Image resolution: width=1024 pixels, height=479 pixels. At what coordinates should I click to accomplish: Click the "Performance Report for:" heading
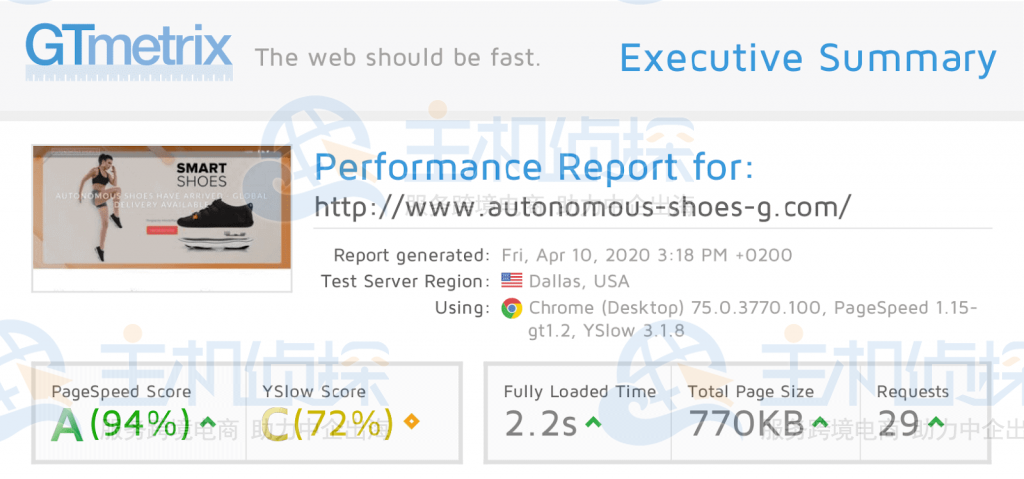[x=534, y=165]
